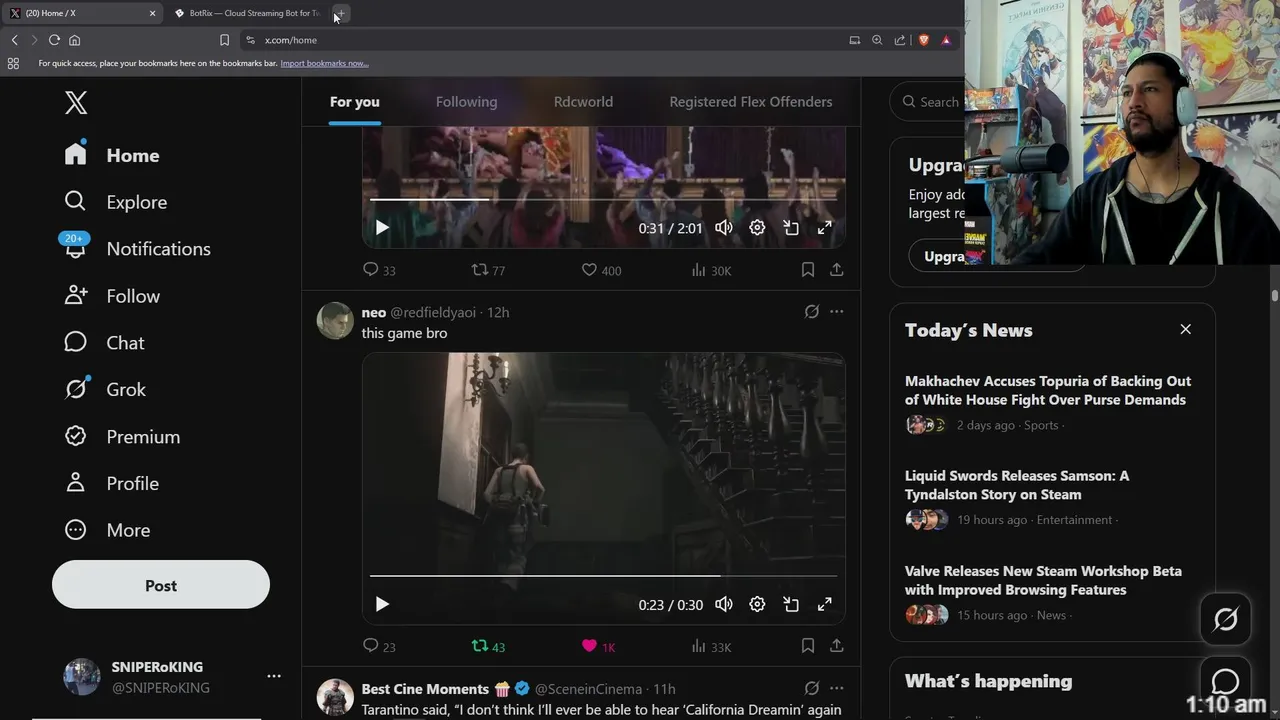1280x720 pixels.
Task: Open Grok from the sidebar
Action: tap(105, 389)
